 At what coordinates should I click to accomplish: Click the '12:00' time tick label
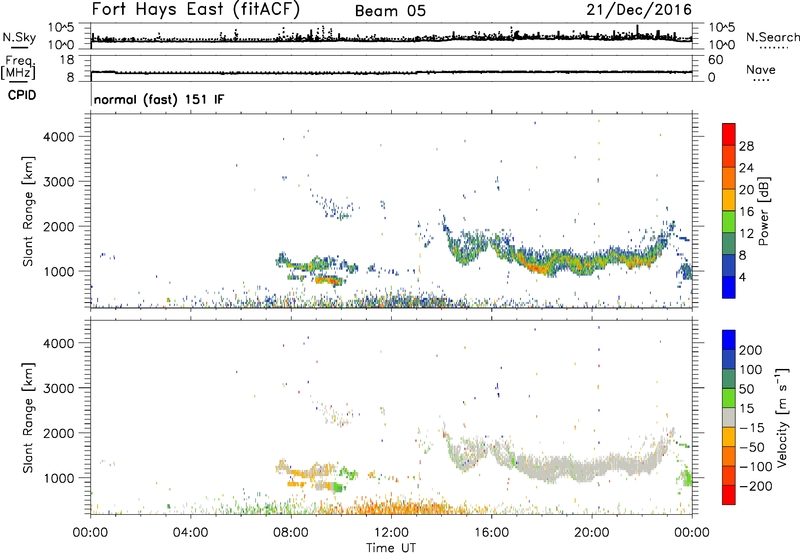point(391,533)
